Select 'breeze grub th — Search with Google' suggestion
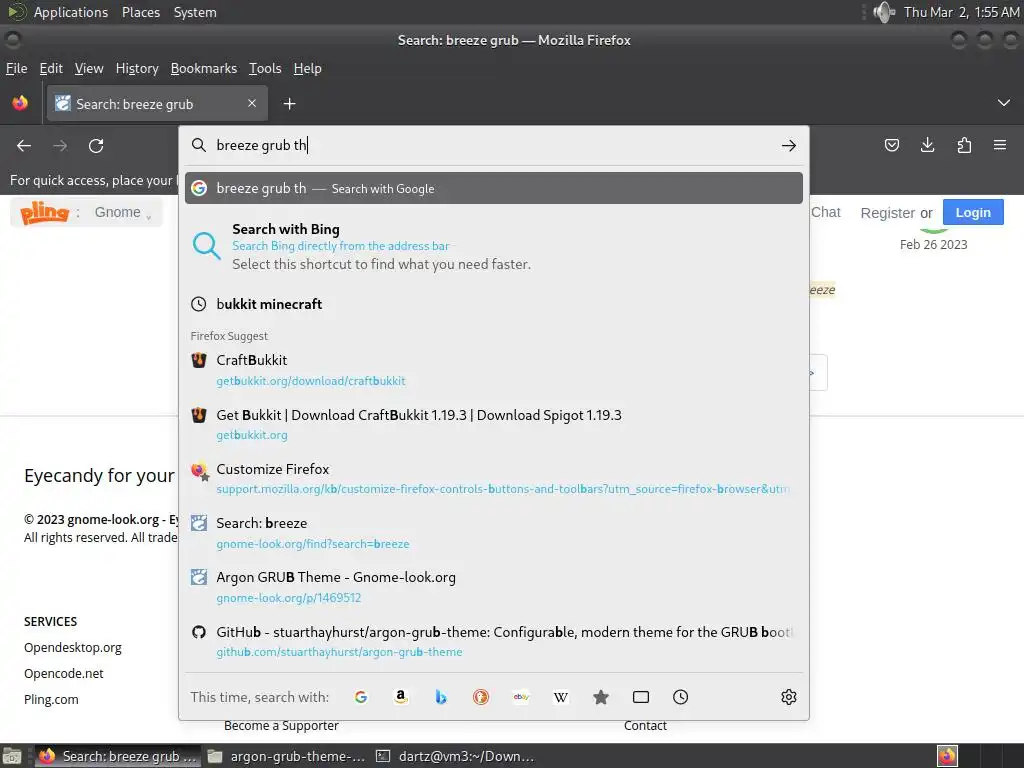The width and height of the screenshot is (1024, 768). [494, 188]
